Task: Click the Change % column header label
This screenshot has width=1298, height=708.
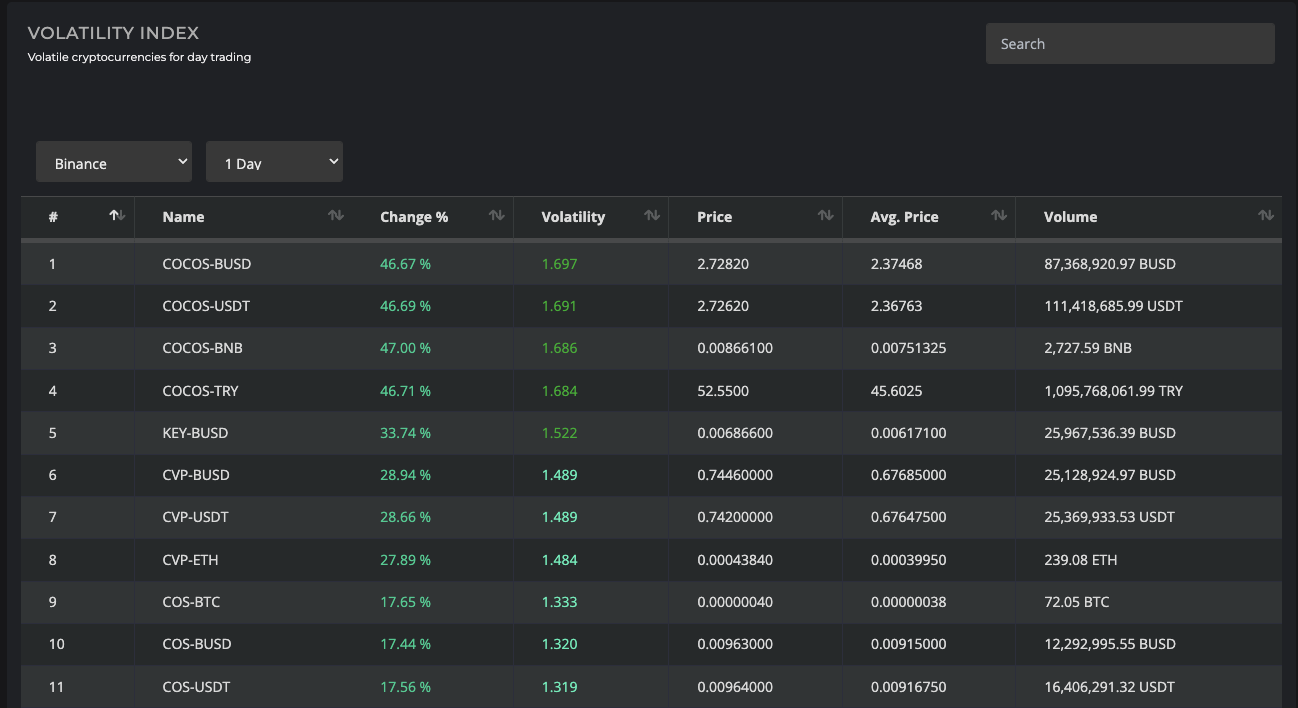Action: tap(414, 217)
